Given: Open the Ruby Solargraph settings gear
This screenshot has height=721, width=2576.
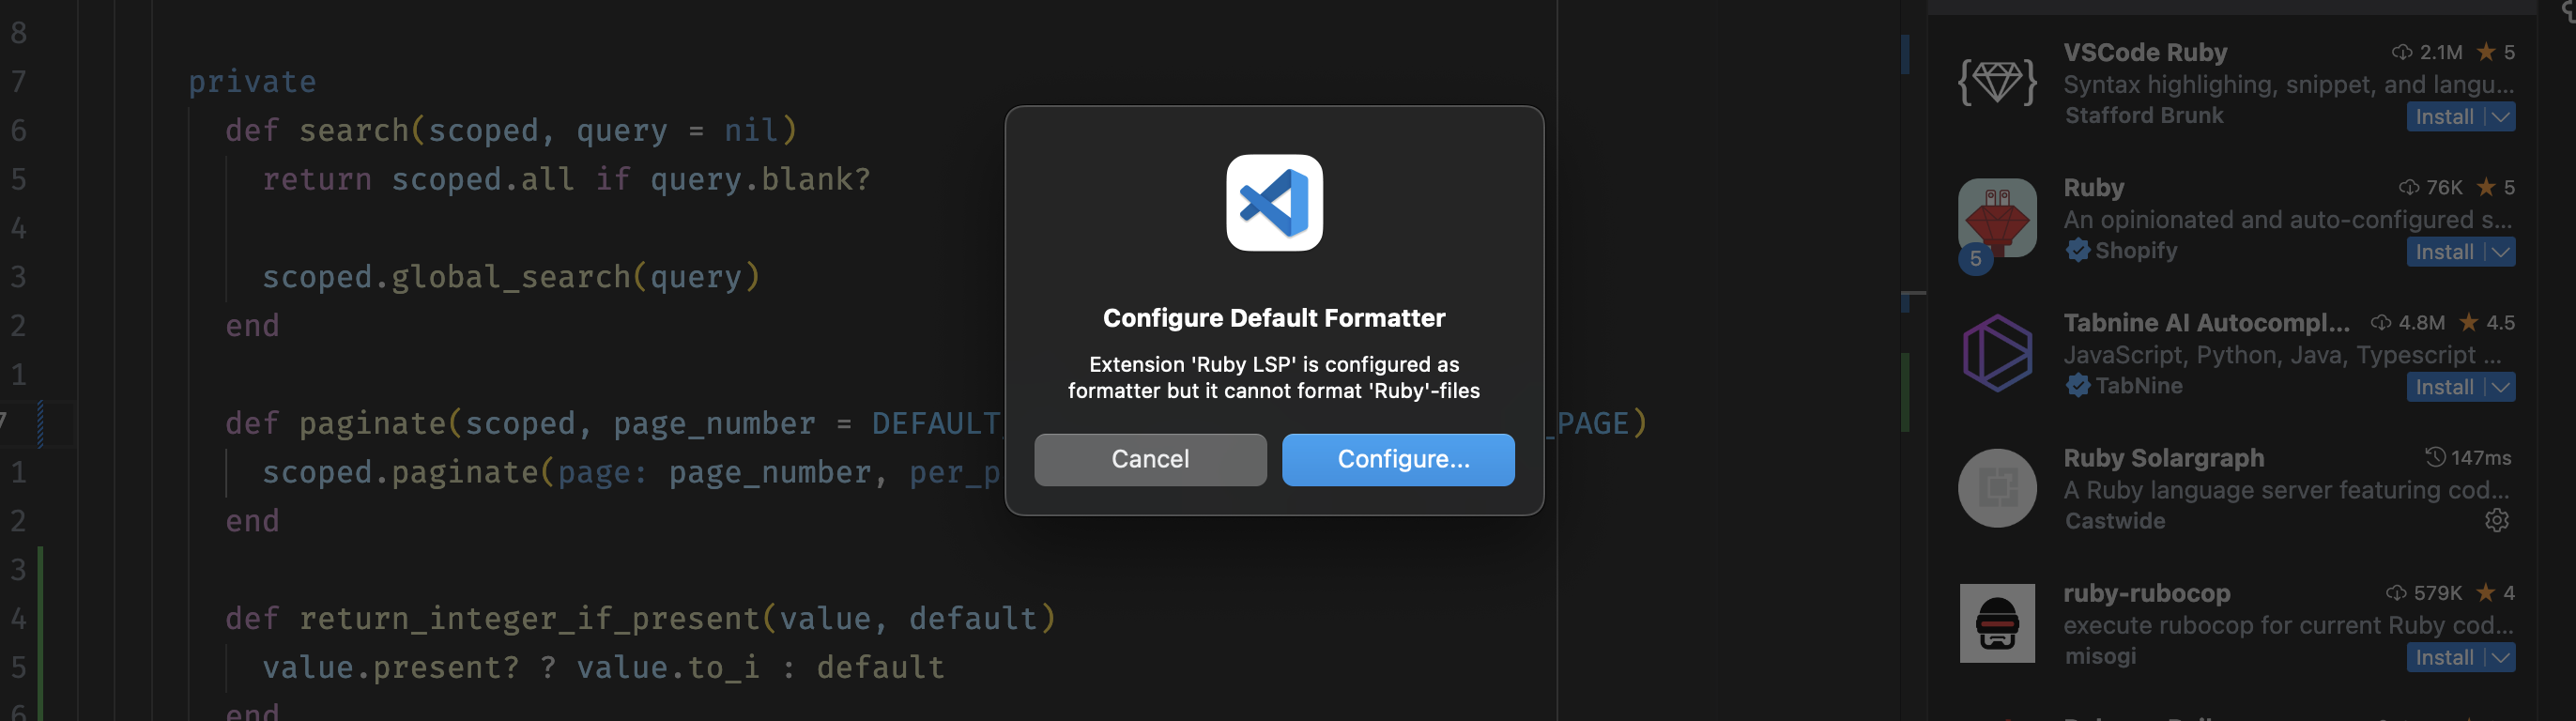Looking at the screenshot, I should click(x=2497, y=520).
